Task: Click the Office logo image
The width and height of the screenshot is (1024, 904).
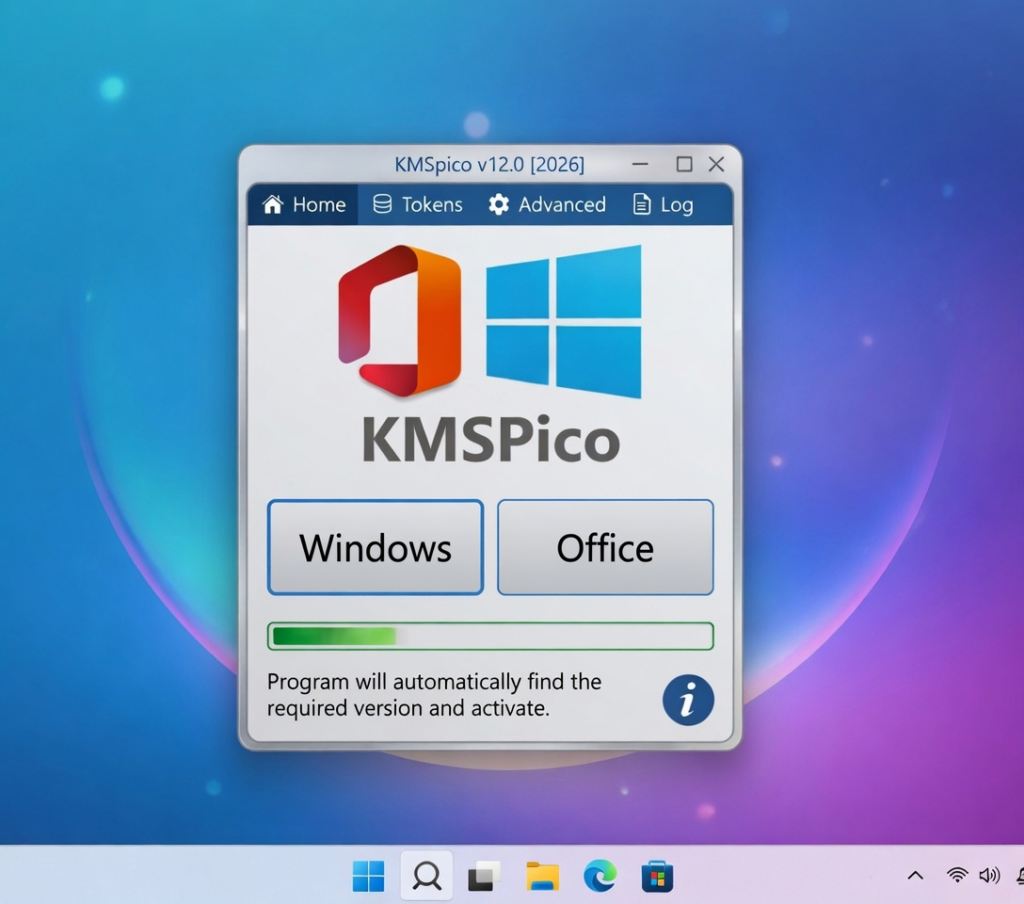Action: tap(400, 321)
